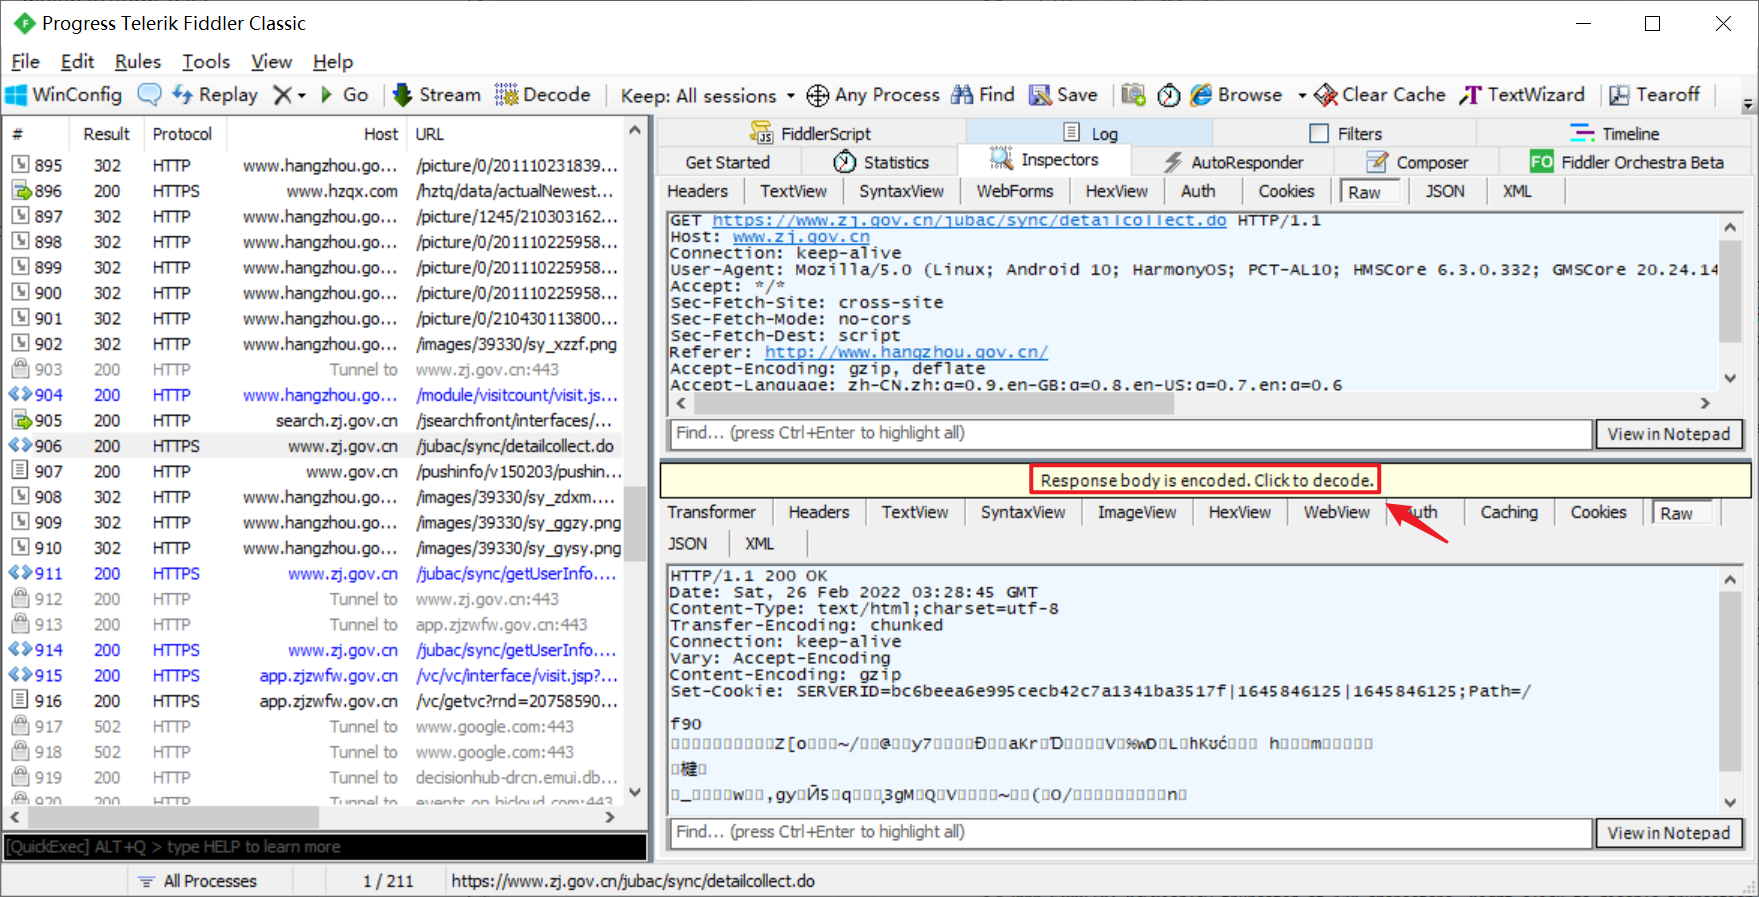Sort sessions by the Protocol column header
This screenshot has height=897, width=1759.
click(183, 134)
